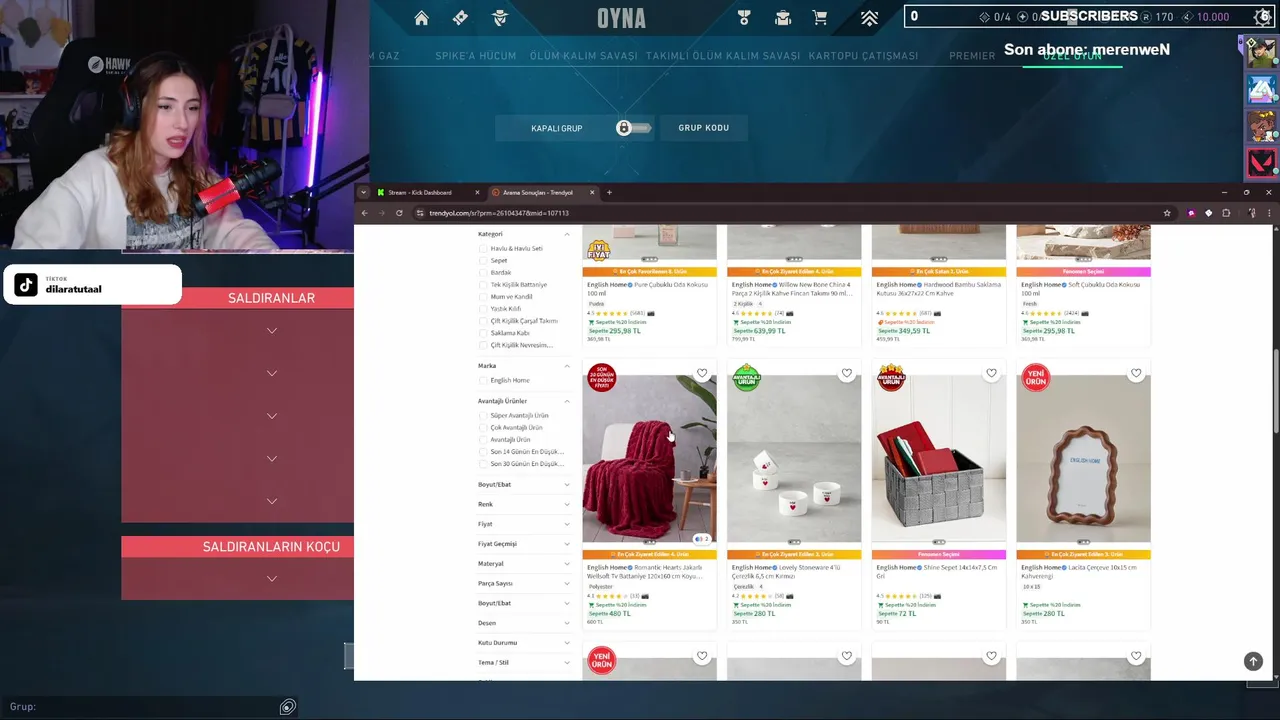This screenshot has height=720, width=1280.
Task: Collapse the Avantajlı Ürünler filter section
Action: (x=567, y=401)
